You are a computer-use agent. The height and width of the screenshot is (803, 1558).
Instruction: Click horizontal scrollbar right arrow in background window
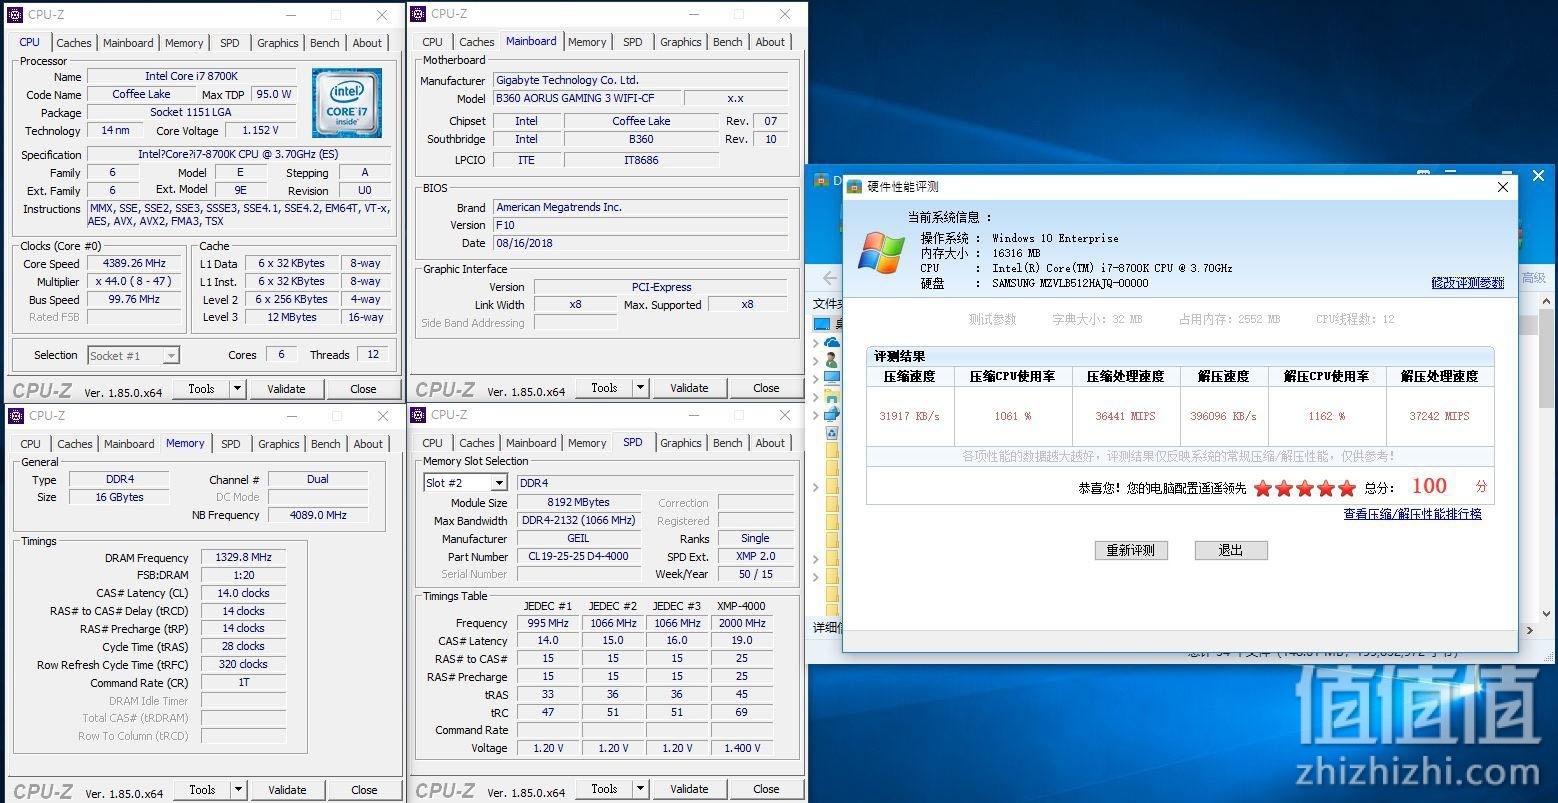point(1530,630)
